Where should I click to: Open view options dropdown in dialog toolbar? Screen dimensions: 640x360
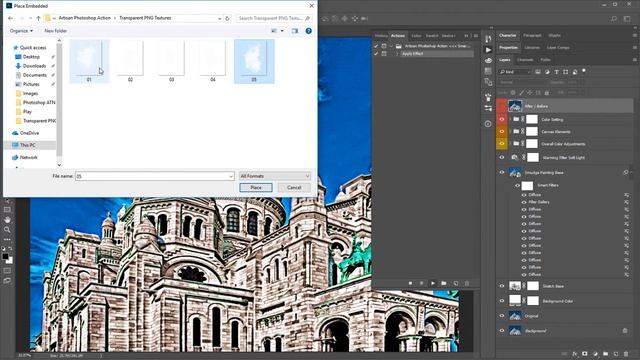(x=282, y=31)
